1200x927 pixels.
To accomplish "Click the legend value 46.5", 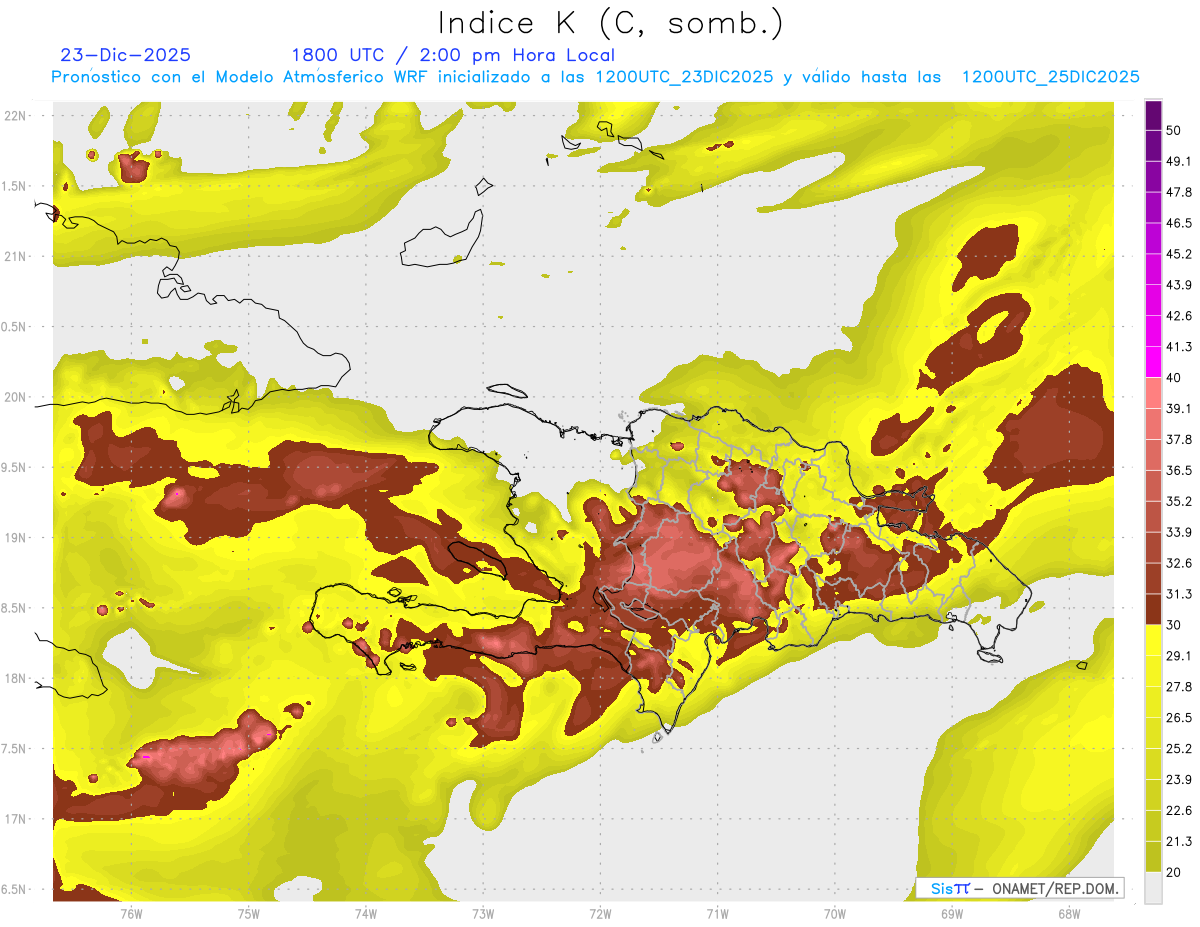I will [x=1179, y=223].
